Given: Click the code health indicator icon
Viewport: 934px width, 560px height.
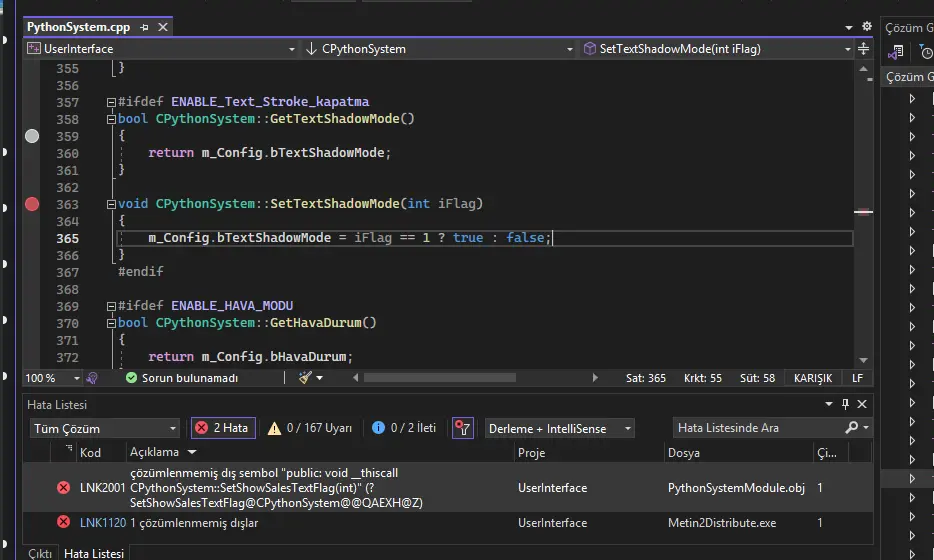Looking at the screenshot, I should pyautogui.click(x=92, y=378).
